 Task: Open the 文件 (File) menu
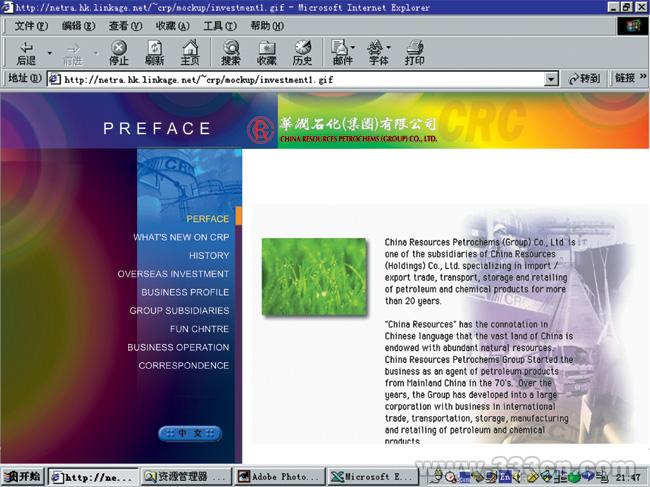click(x=31, y=26)
